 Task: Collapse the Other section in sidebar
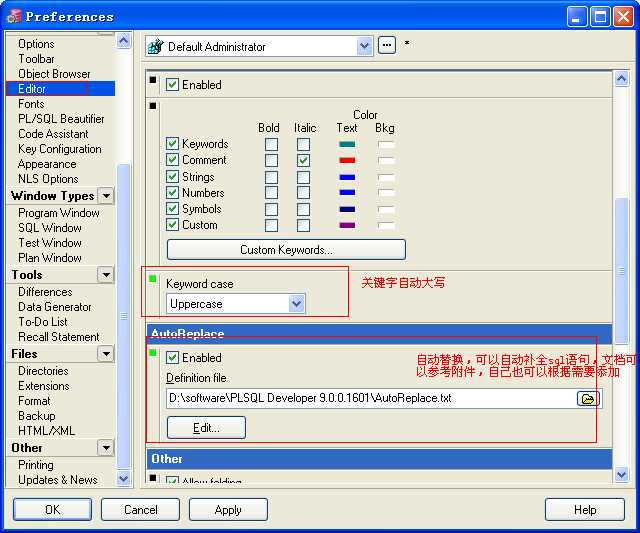(106, 448)
